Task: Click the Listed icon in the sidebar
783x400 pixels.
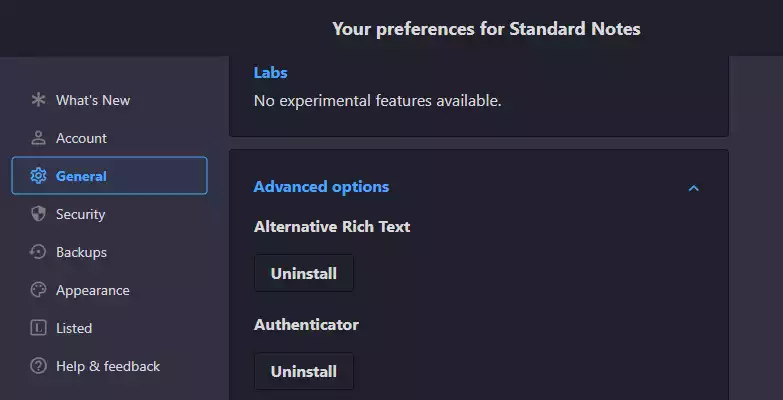Action: (38, 328)
